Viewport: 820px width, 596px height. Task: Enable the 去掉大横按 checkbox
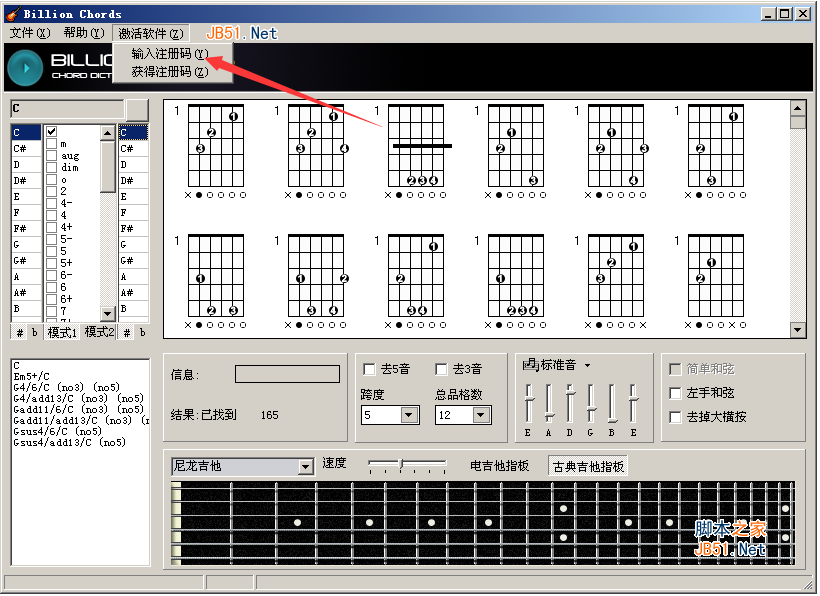tap(675, 417)
